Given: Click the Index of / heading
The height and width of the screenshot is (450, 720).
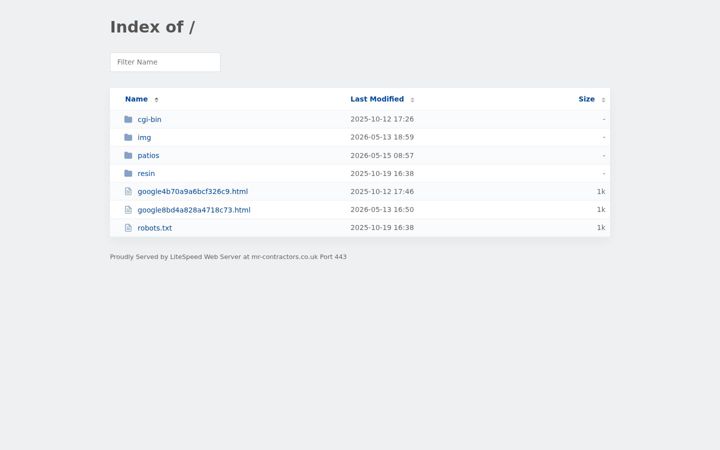Looking at the screenshot, I should click(x=152, y=27).
